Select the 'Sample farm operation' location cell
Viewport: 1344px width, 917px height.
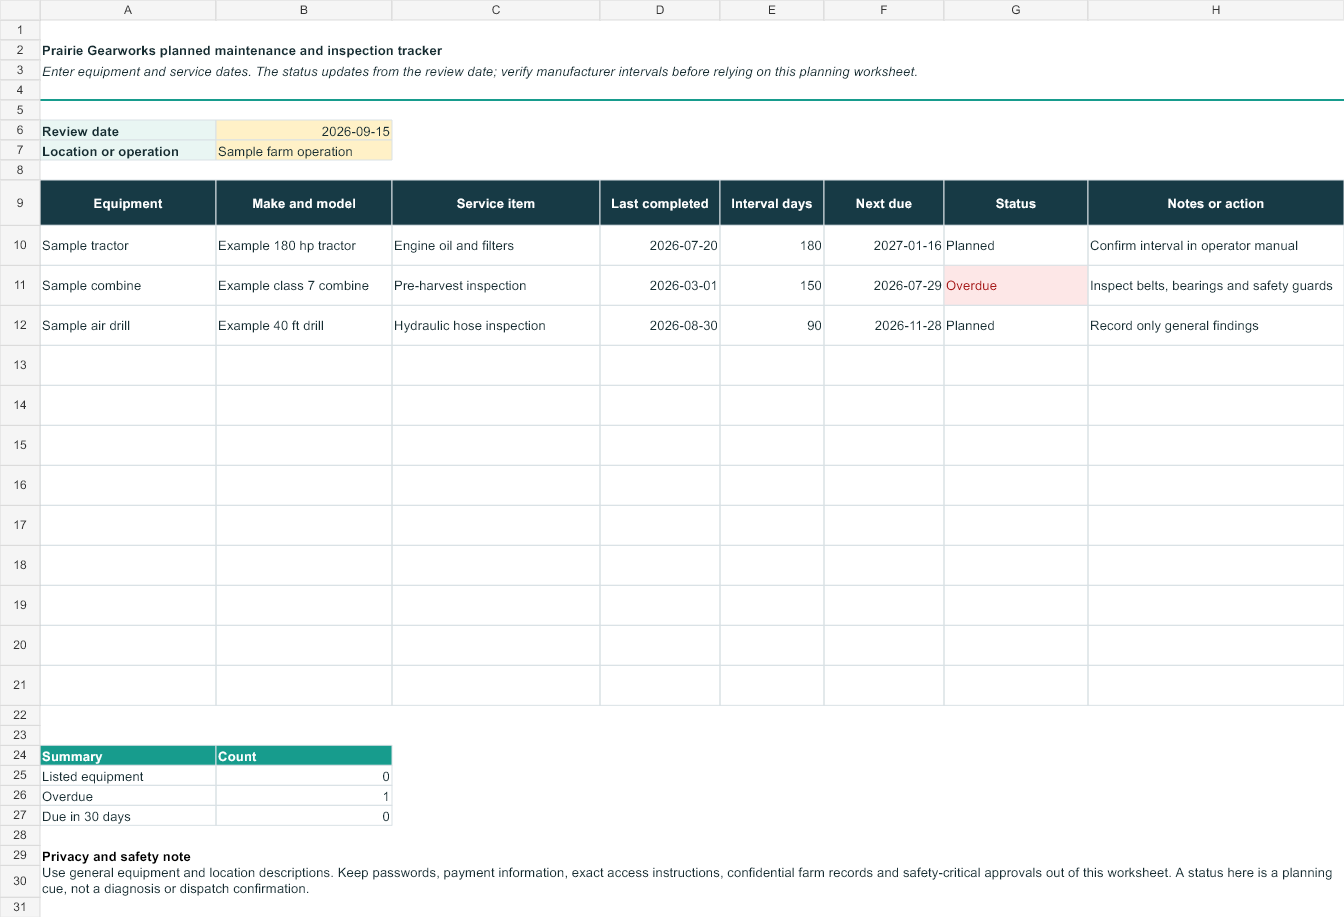click(x=304, y=151)
